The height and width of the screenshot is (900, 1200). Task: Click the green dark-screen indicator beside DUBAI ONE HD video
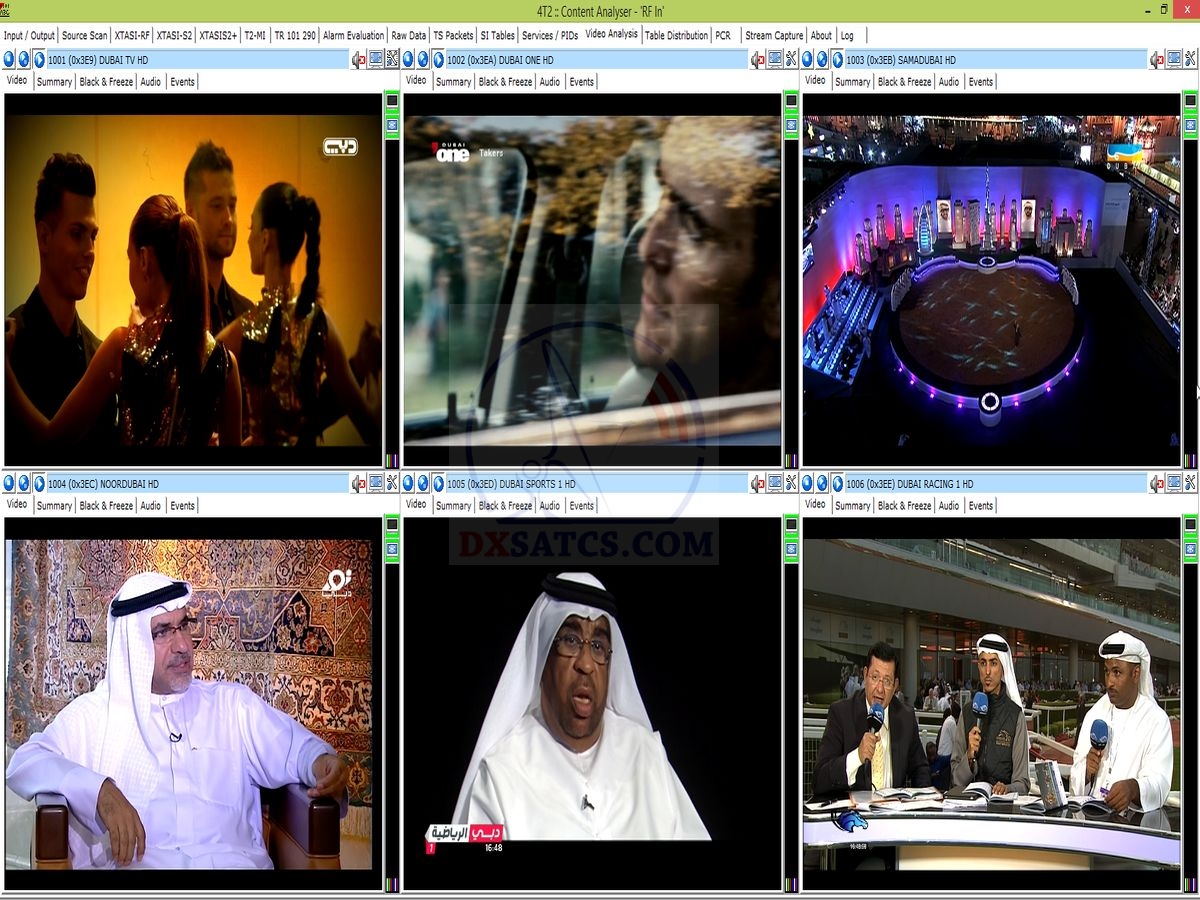pyautogui.click(x=791, y=102)
